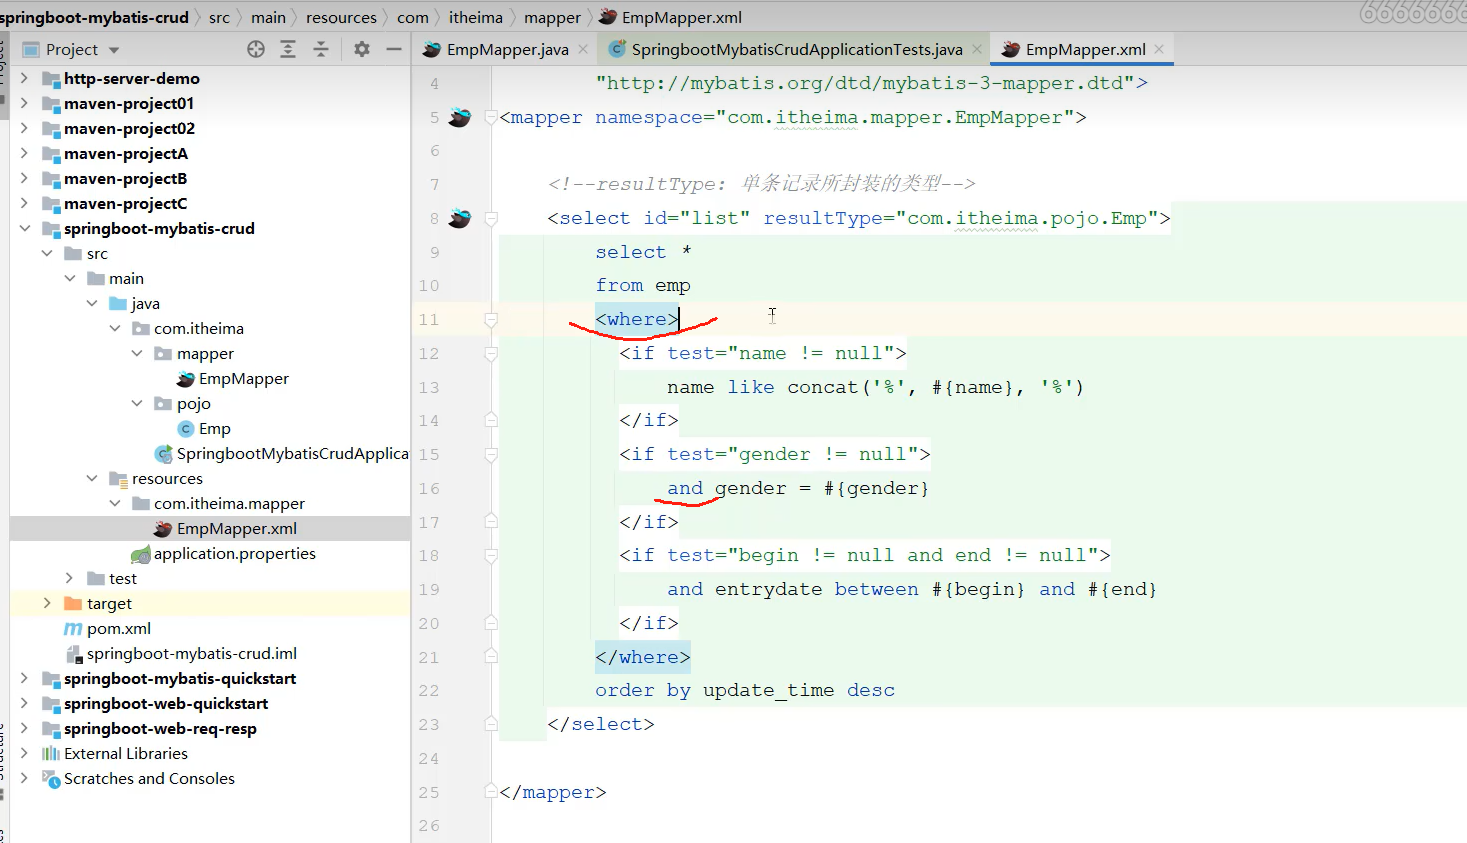Select springboot-web-quickstart module
This screenshot has height=843, width=1467.
tap(166, 703)
